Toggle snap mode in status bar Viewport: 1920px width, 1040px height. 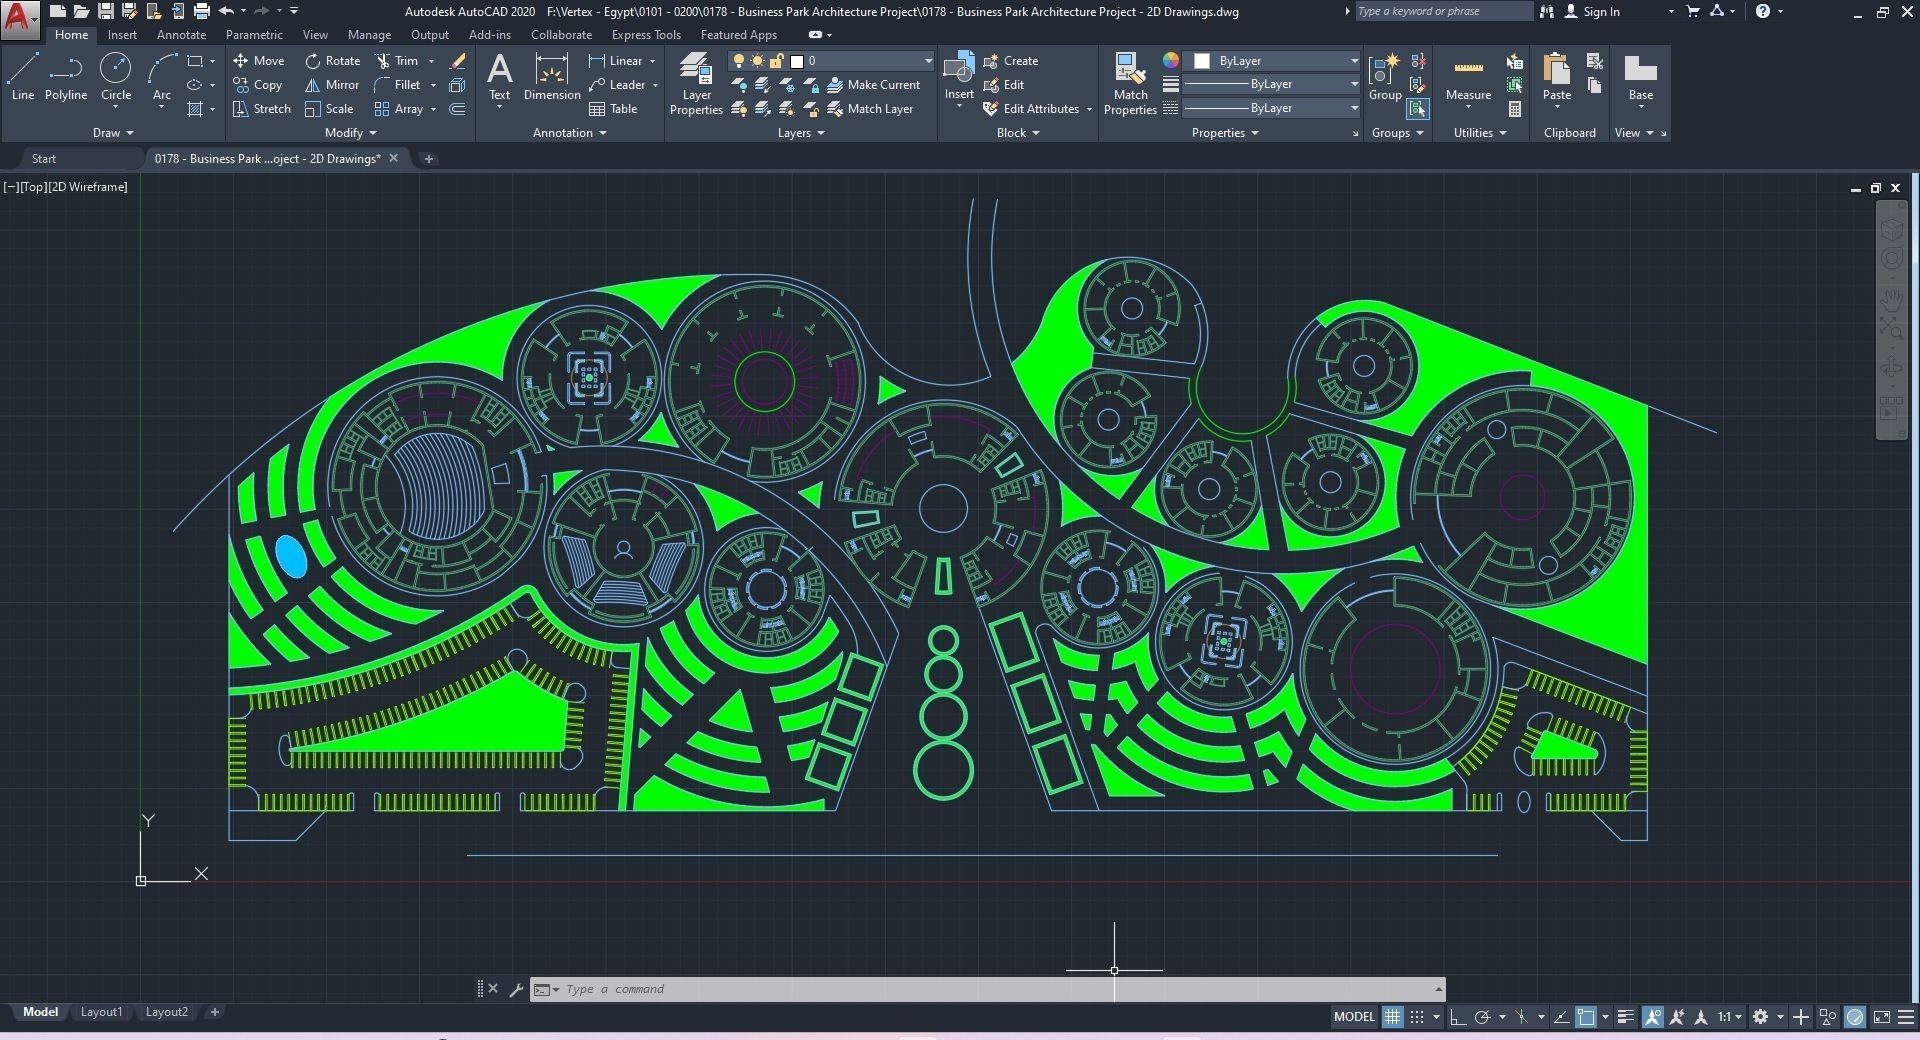[x=1417, y=1017]
